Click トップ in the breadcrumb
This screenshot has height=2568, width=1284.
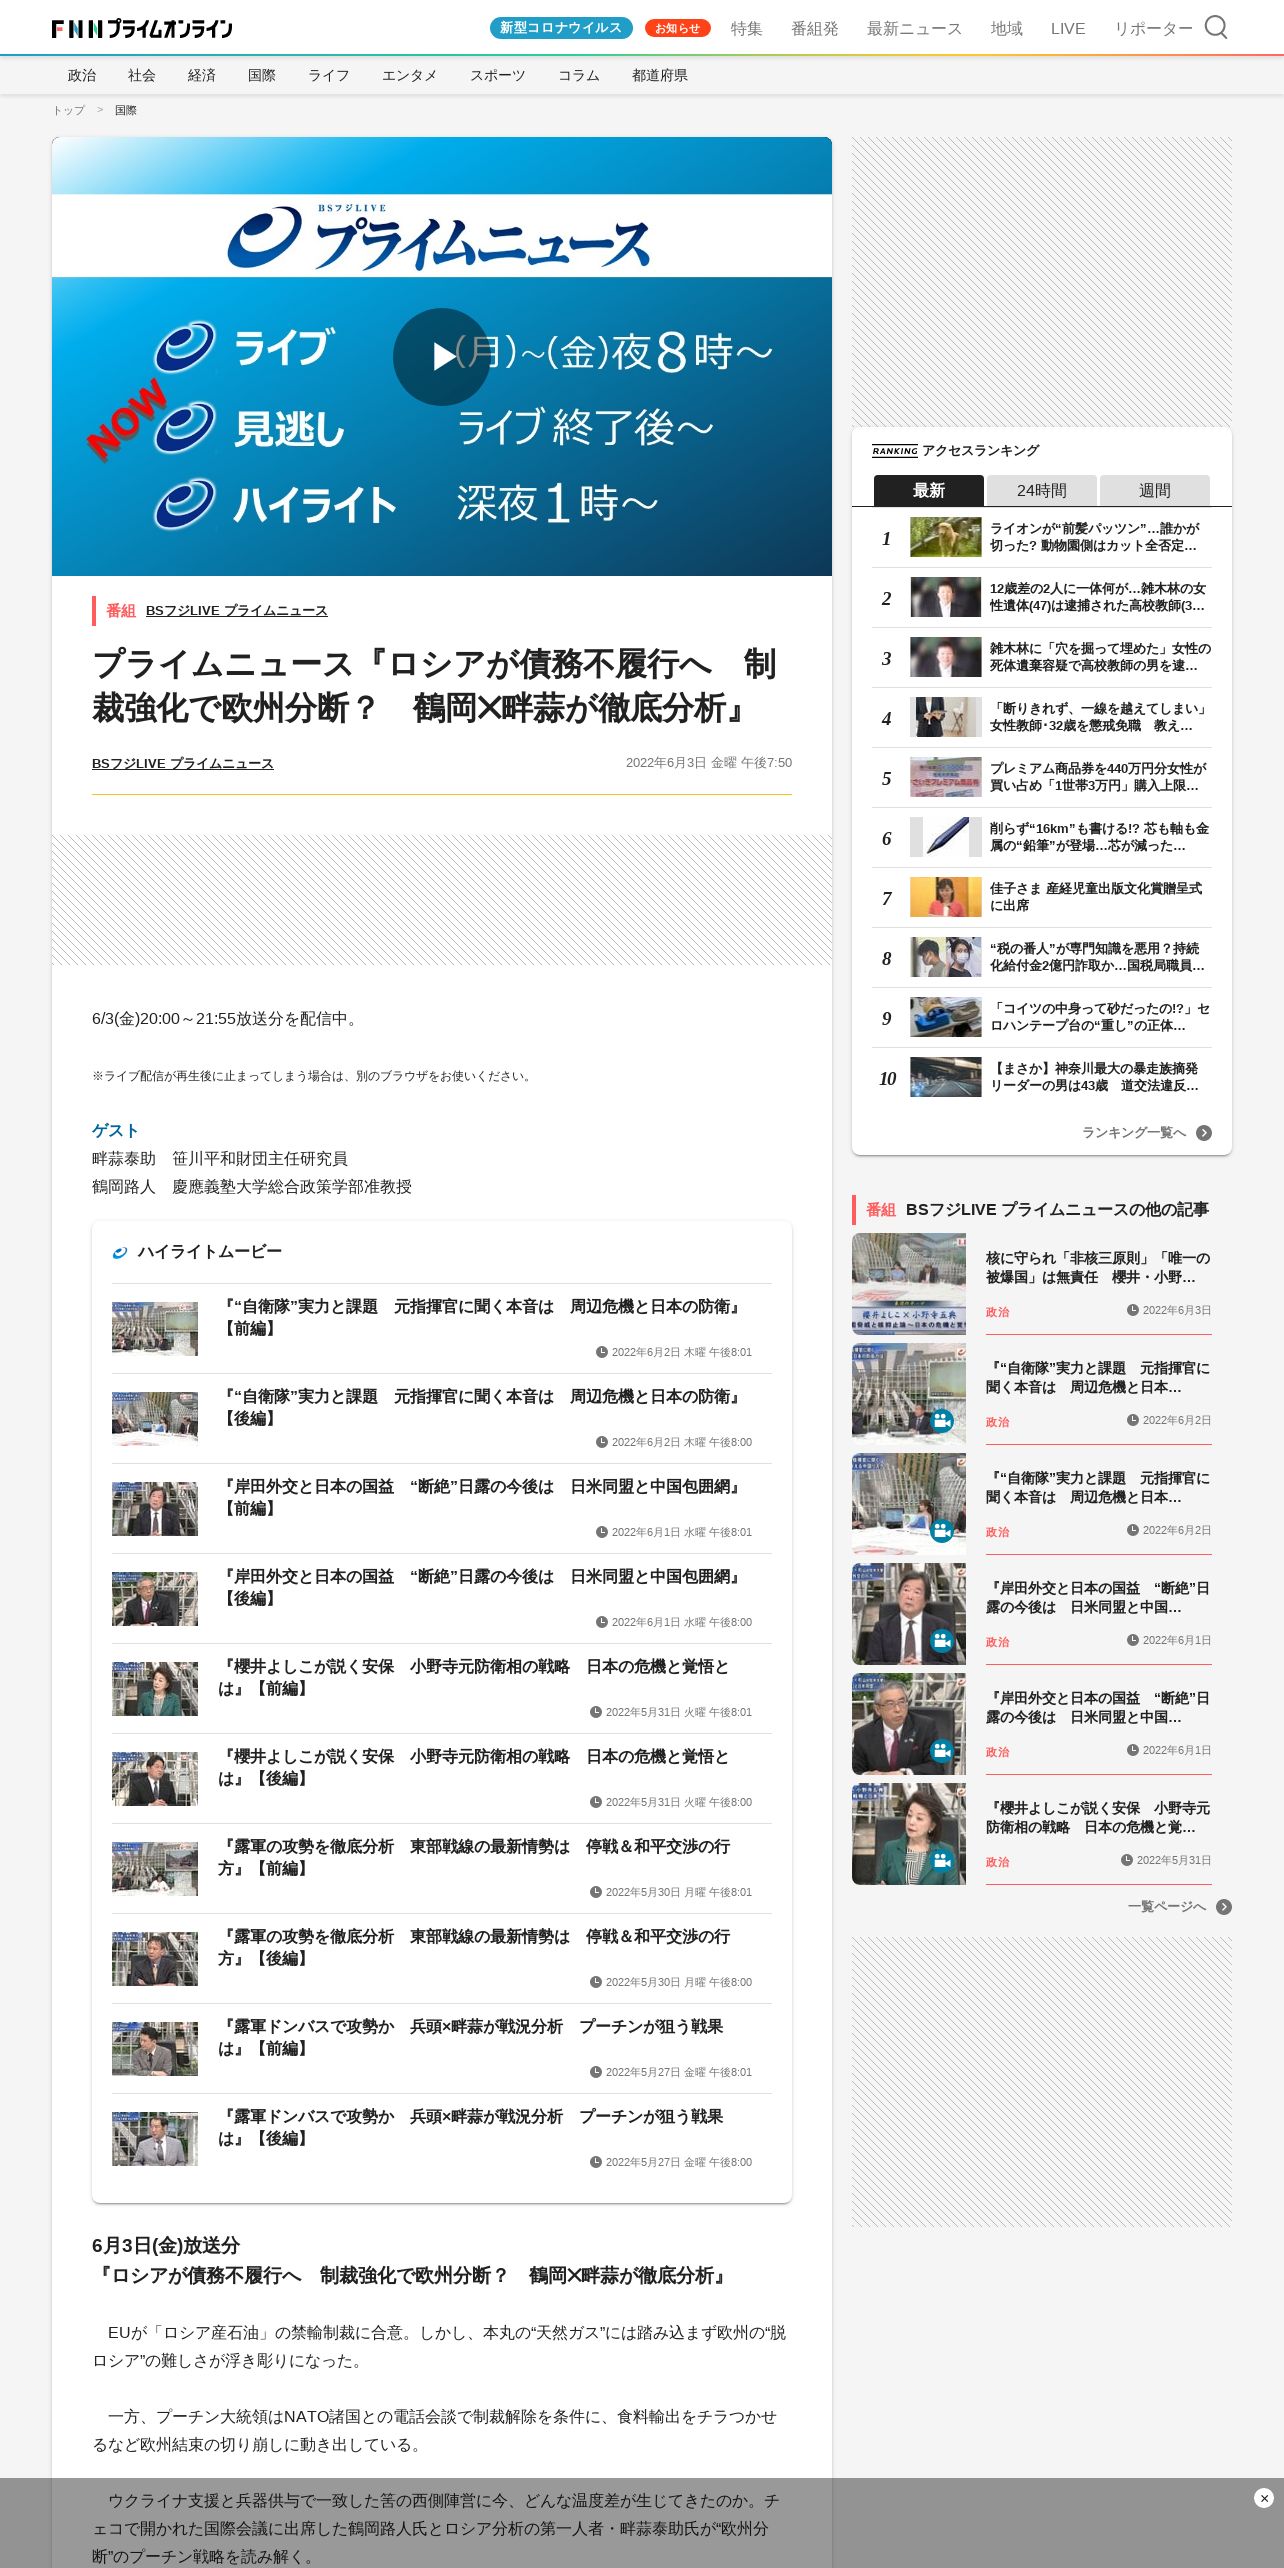pyautogui.click(x=69, y=110)
